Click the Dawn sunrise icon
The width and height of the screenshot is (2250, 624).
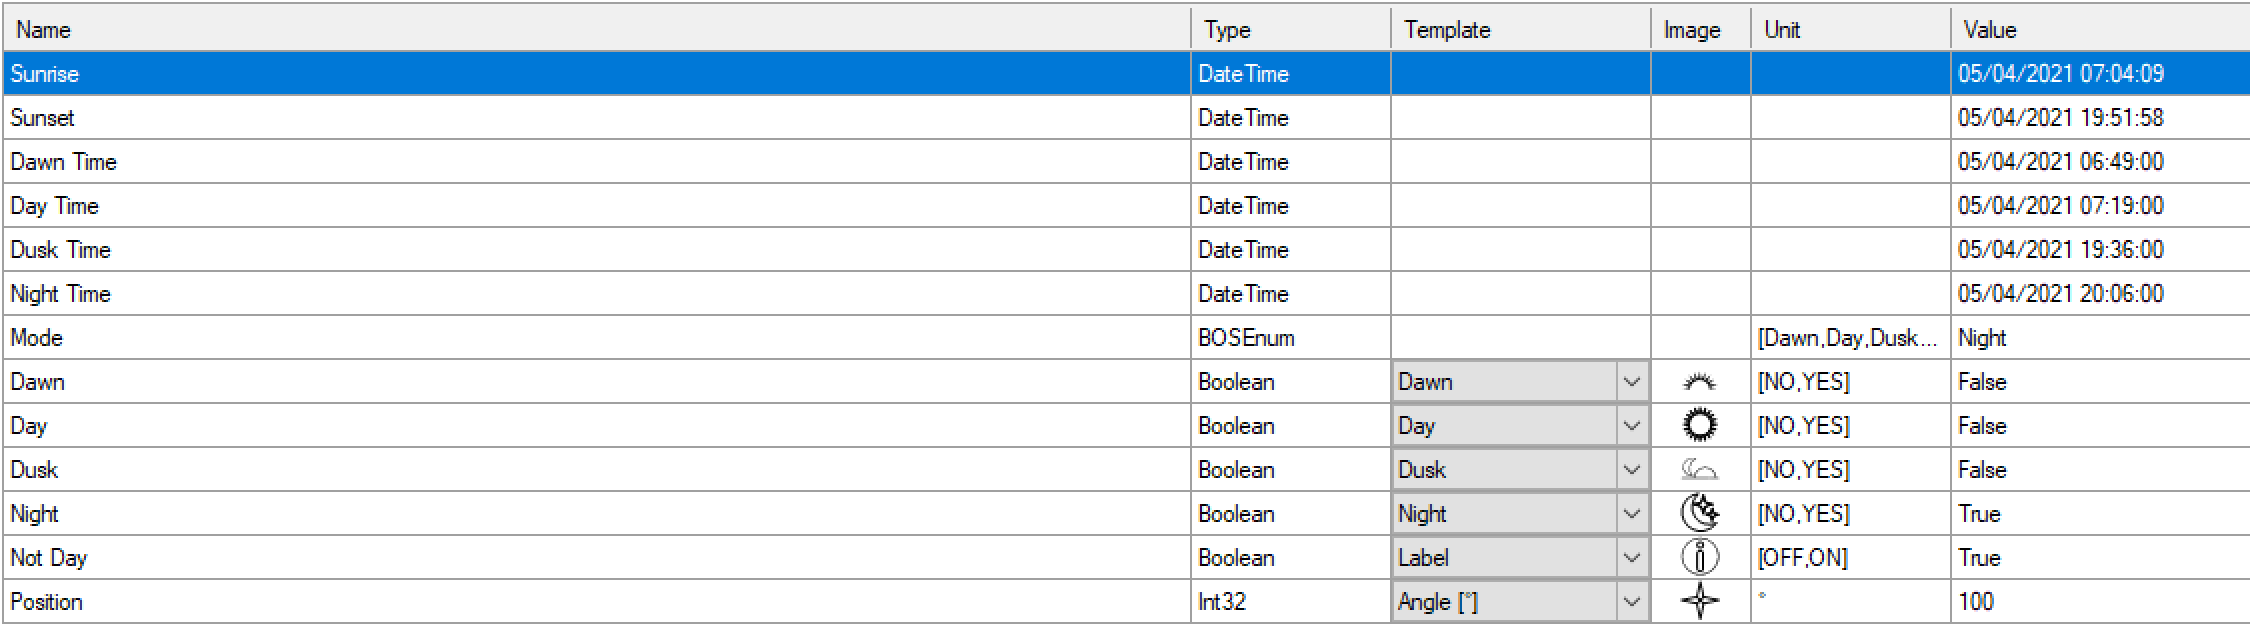point(1699,382)
